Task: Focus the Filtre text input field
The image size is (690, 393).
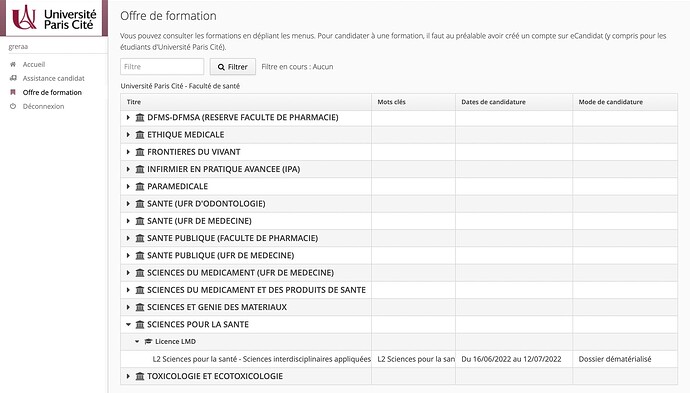Action: 162,67
